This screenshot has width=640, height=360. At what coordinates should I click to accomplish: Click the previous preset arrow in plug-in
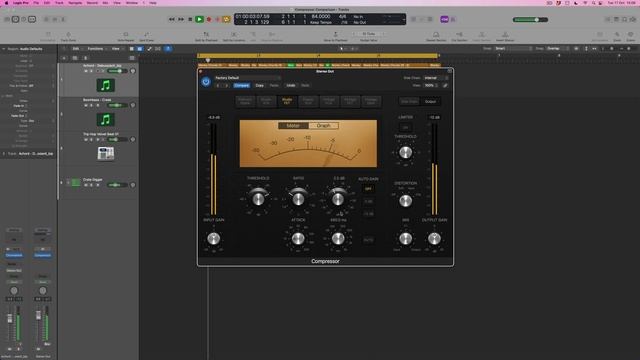(218, 85)
